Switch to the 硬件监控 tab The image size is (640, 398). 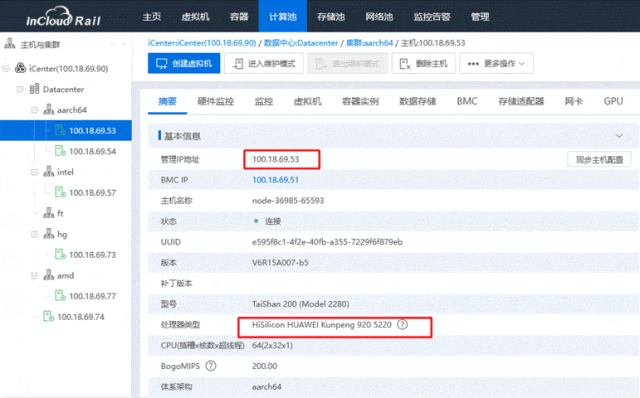tap(216, 101)
